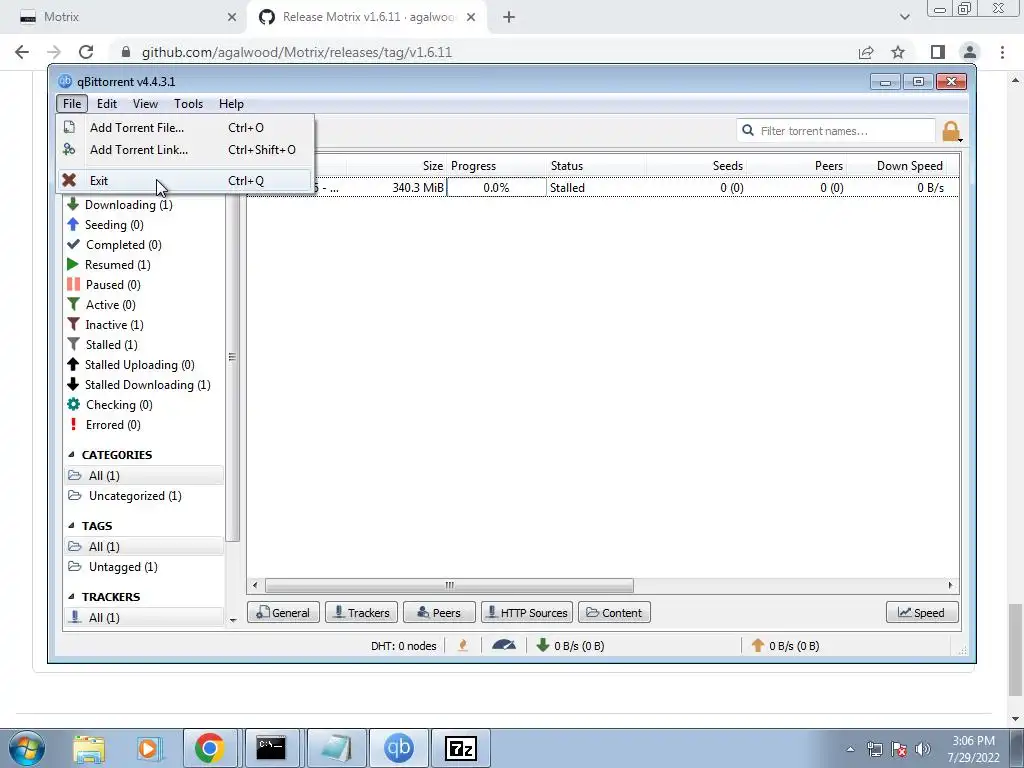Sort by the Size column header
Screen dimensions: 1024x768
click(396, 166)
